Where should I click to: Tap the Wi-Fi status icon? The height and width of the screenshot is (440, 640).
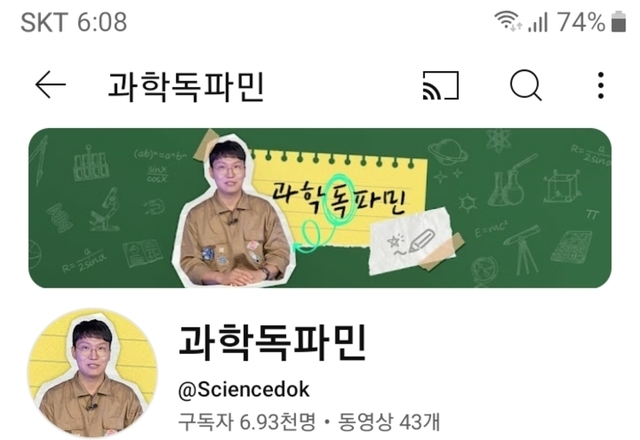point(508,21)
